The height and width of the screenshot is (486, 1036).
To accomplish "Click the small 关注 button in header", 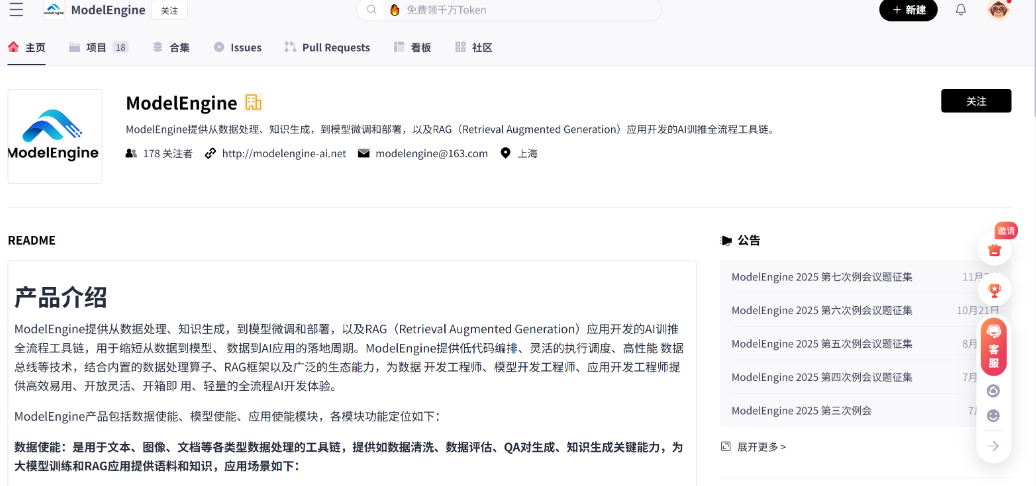I will pyautogui.click(x=170, y=10).
